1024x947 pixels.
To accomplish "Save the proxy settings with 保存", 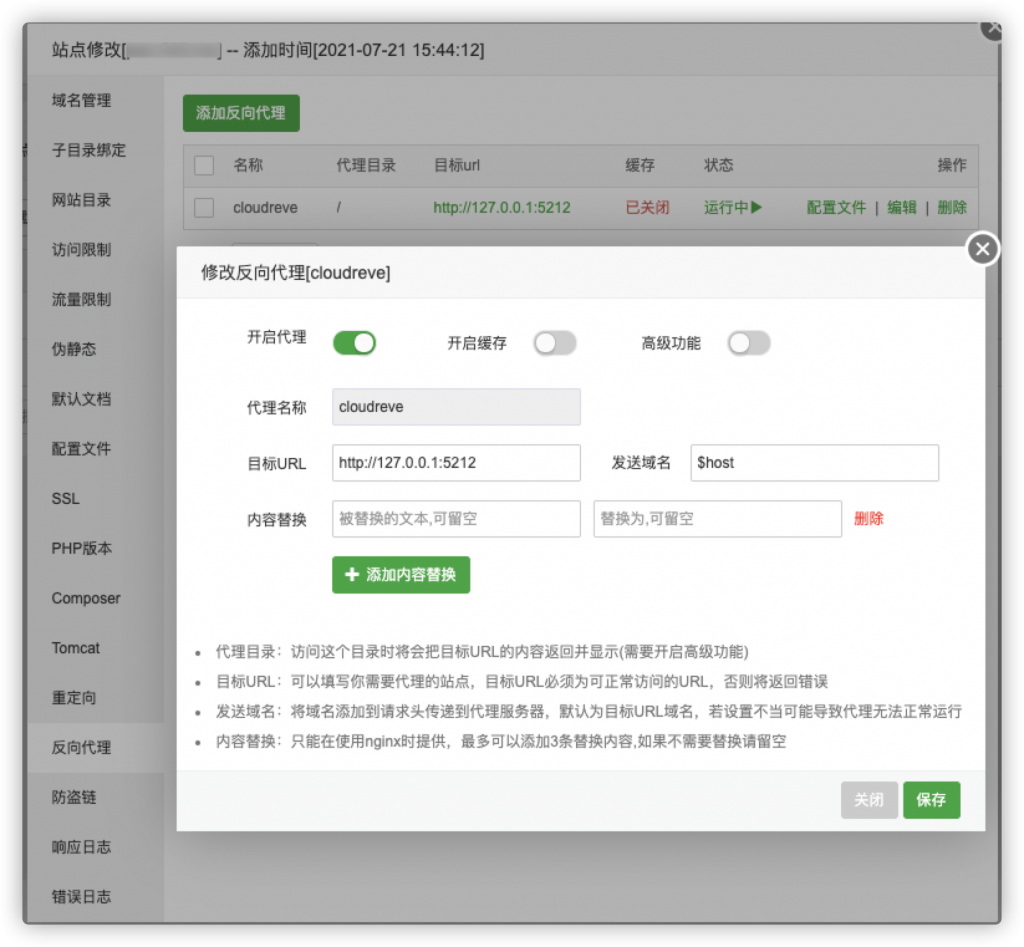I will pyautogui.click(x=931, y=800).
